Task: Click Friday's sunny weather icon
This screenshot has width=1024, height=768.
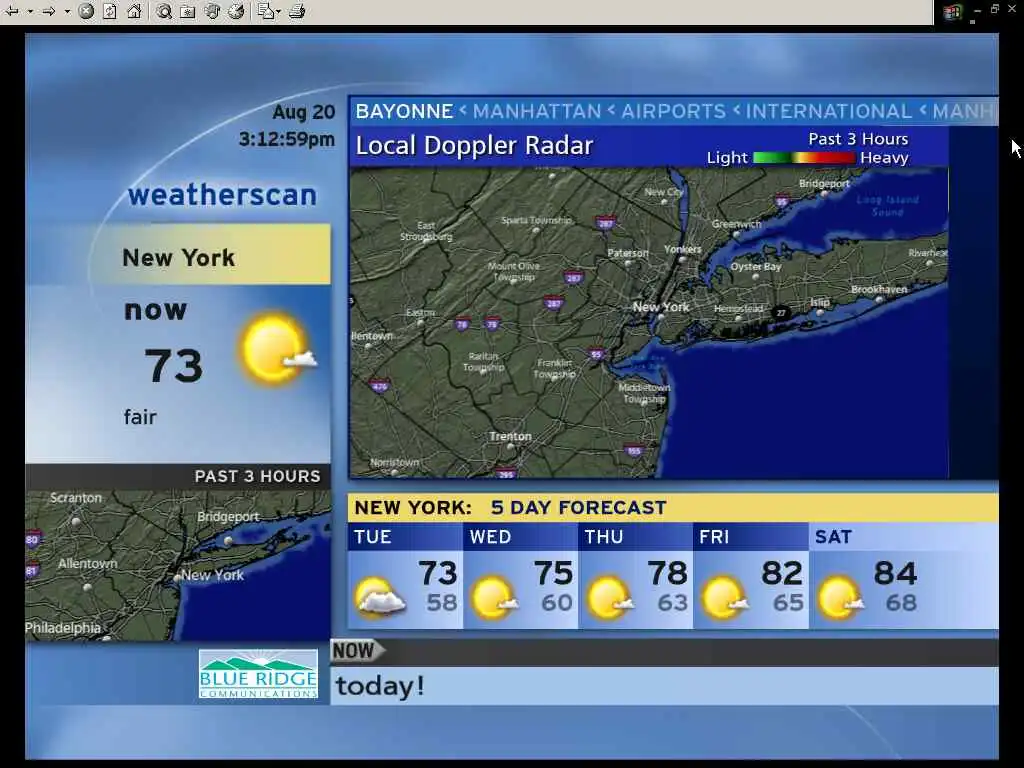Action: point(725,597)
